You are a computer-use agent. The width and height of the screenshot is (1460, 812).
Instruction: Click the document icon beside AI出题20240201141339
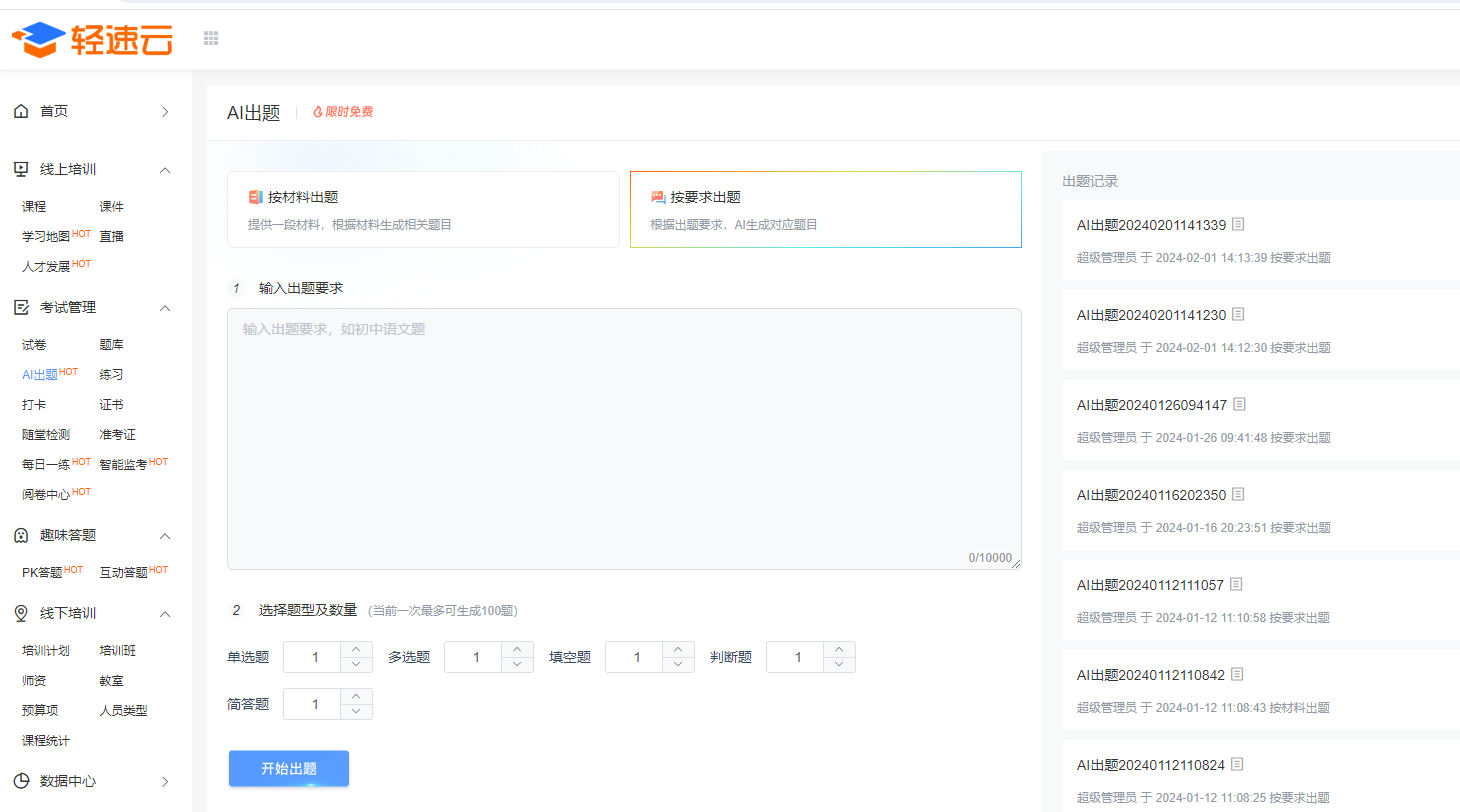(1238, 224)
